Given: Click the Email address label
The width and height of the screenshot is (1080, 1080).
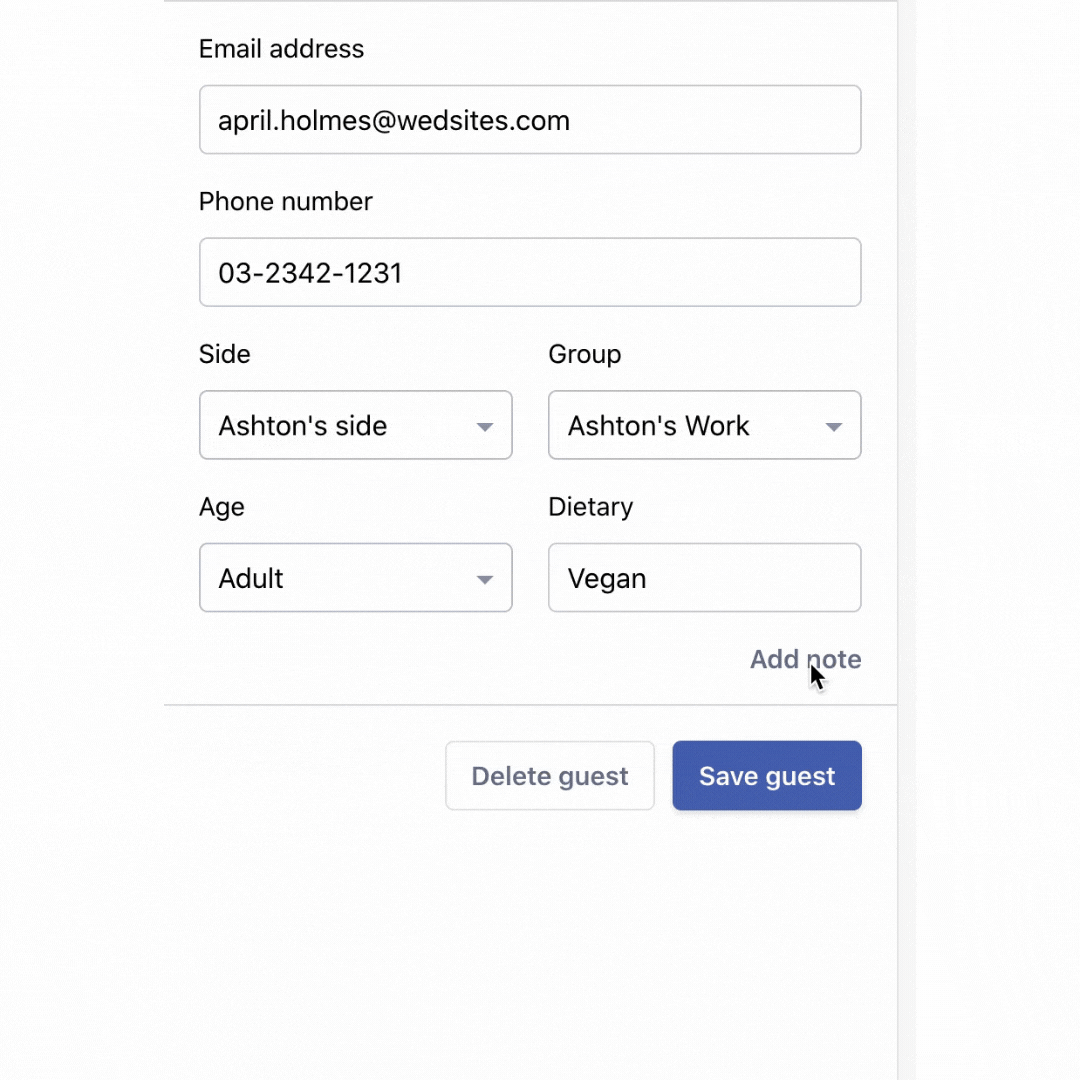Looking at the screenshot, I should click(281, 49).
